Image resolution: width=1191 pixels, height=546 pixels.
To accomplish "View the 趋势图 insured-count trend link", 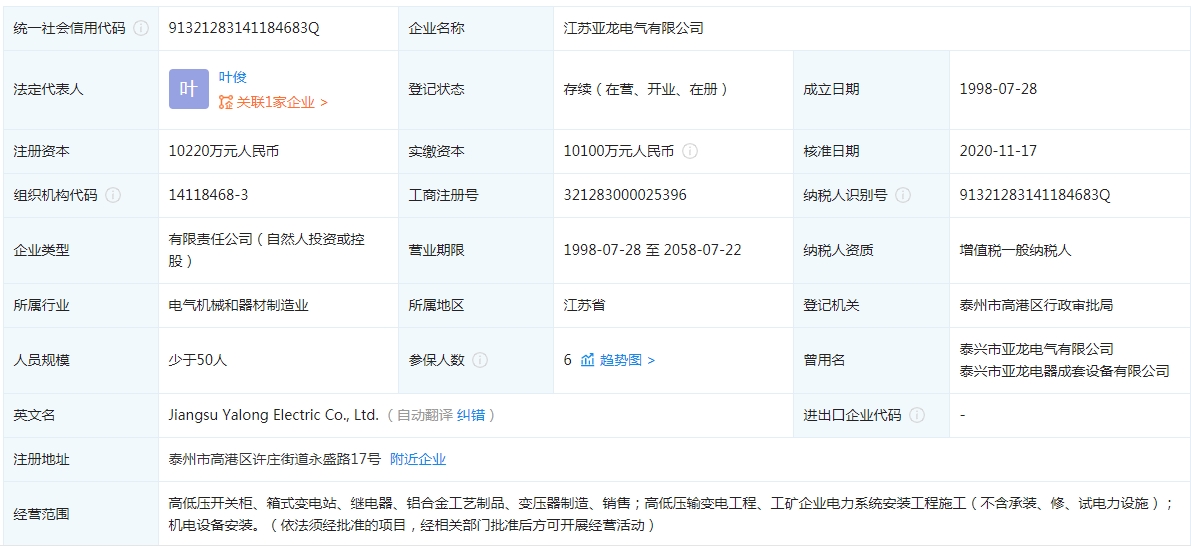I will click(x=621, y=360).
